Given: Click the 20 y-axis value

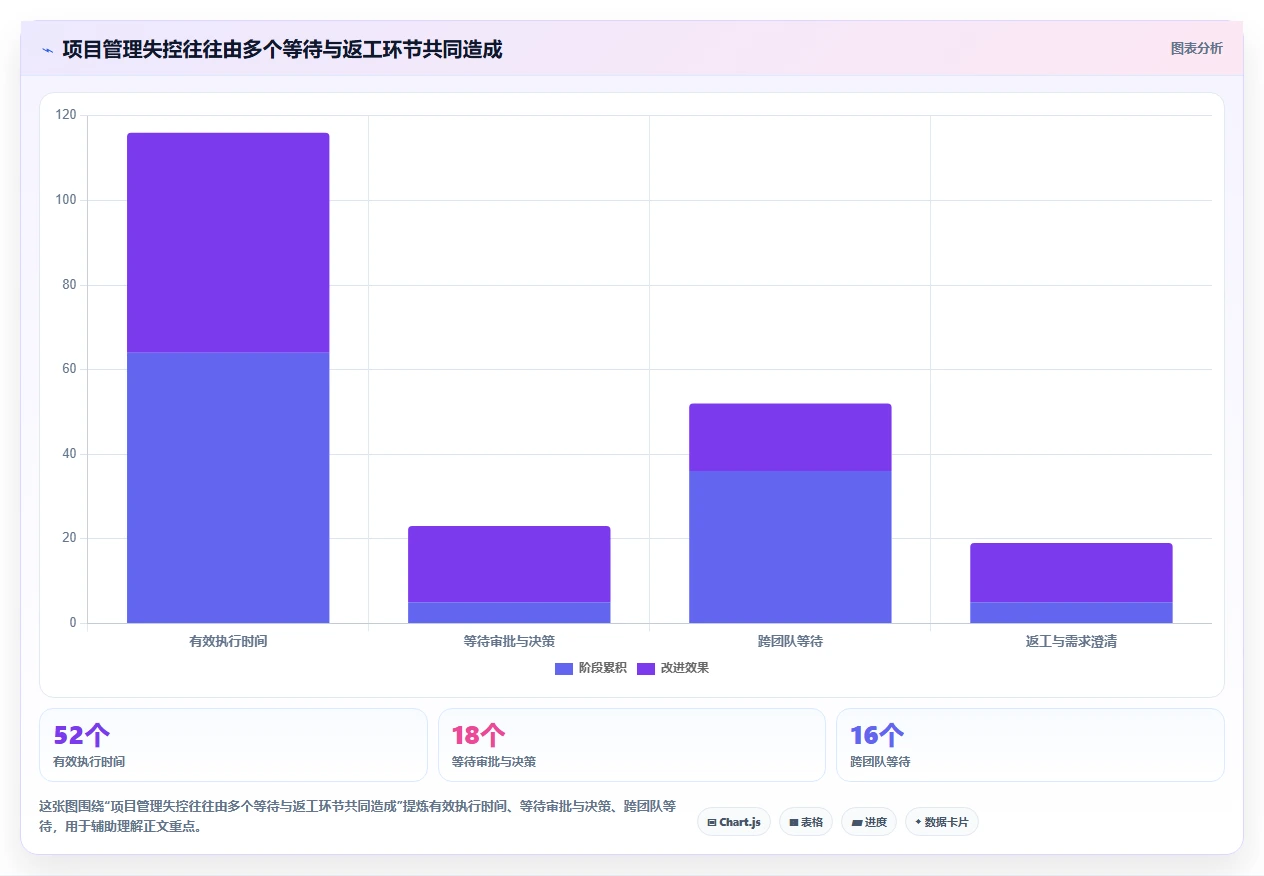Looking at the screenshot, I should (69, 538).
